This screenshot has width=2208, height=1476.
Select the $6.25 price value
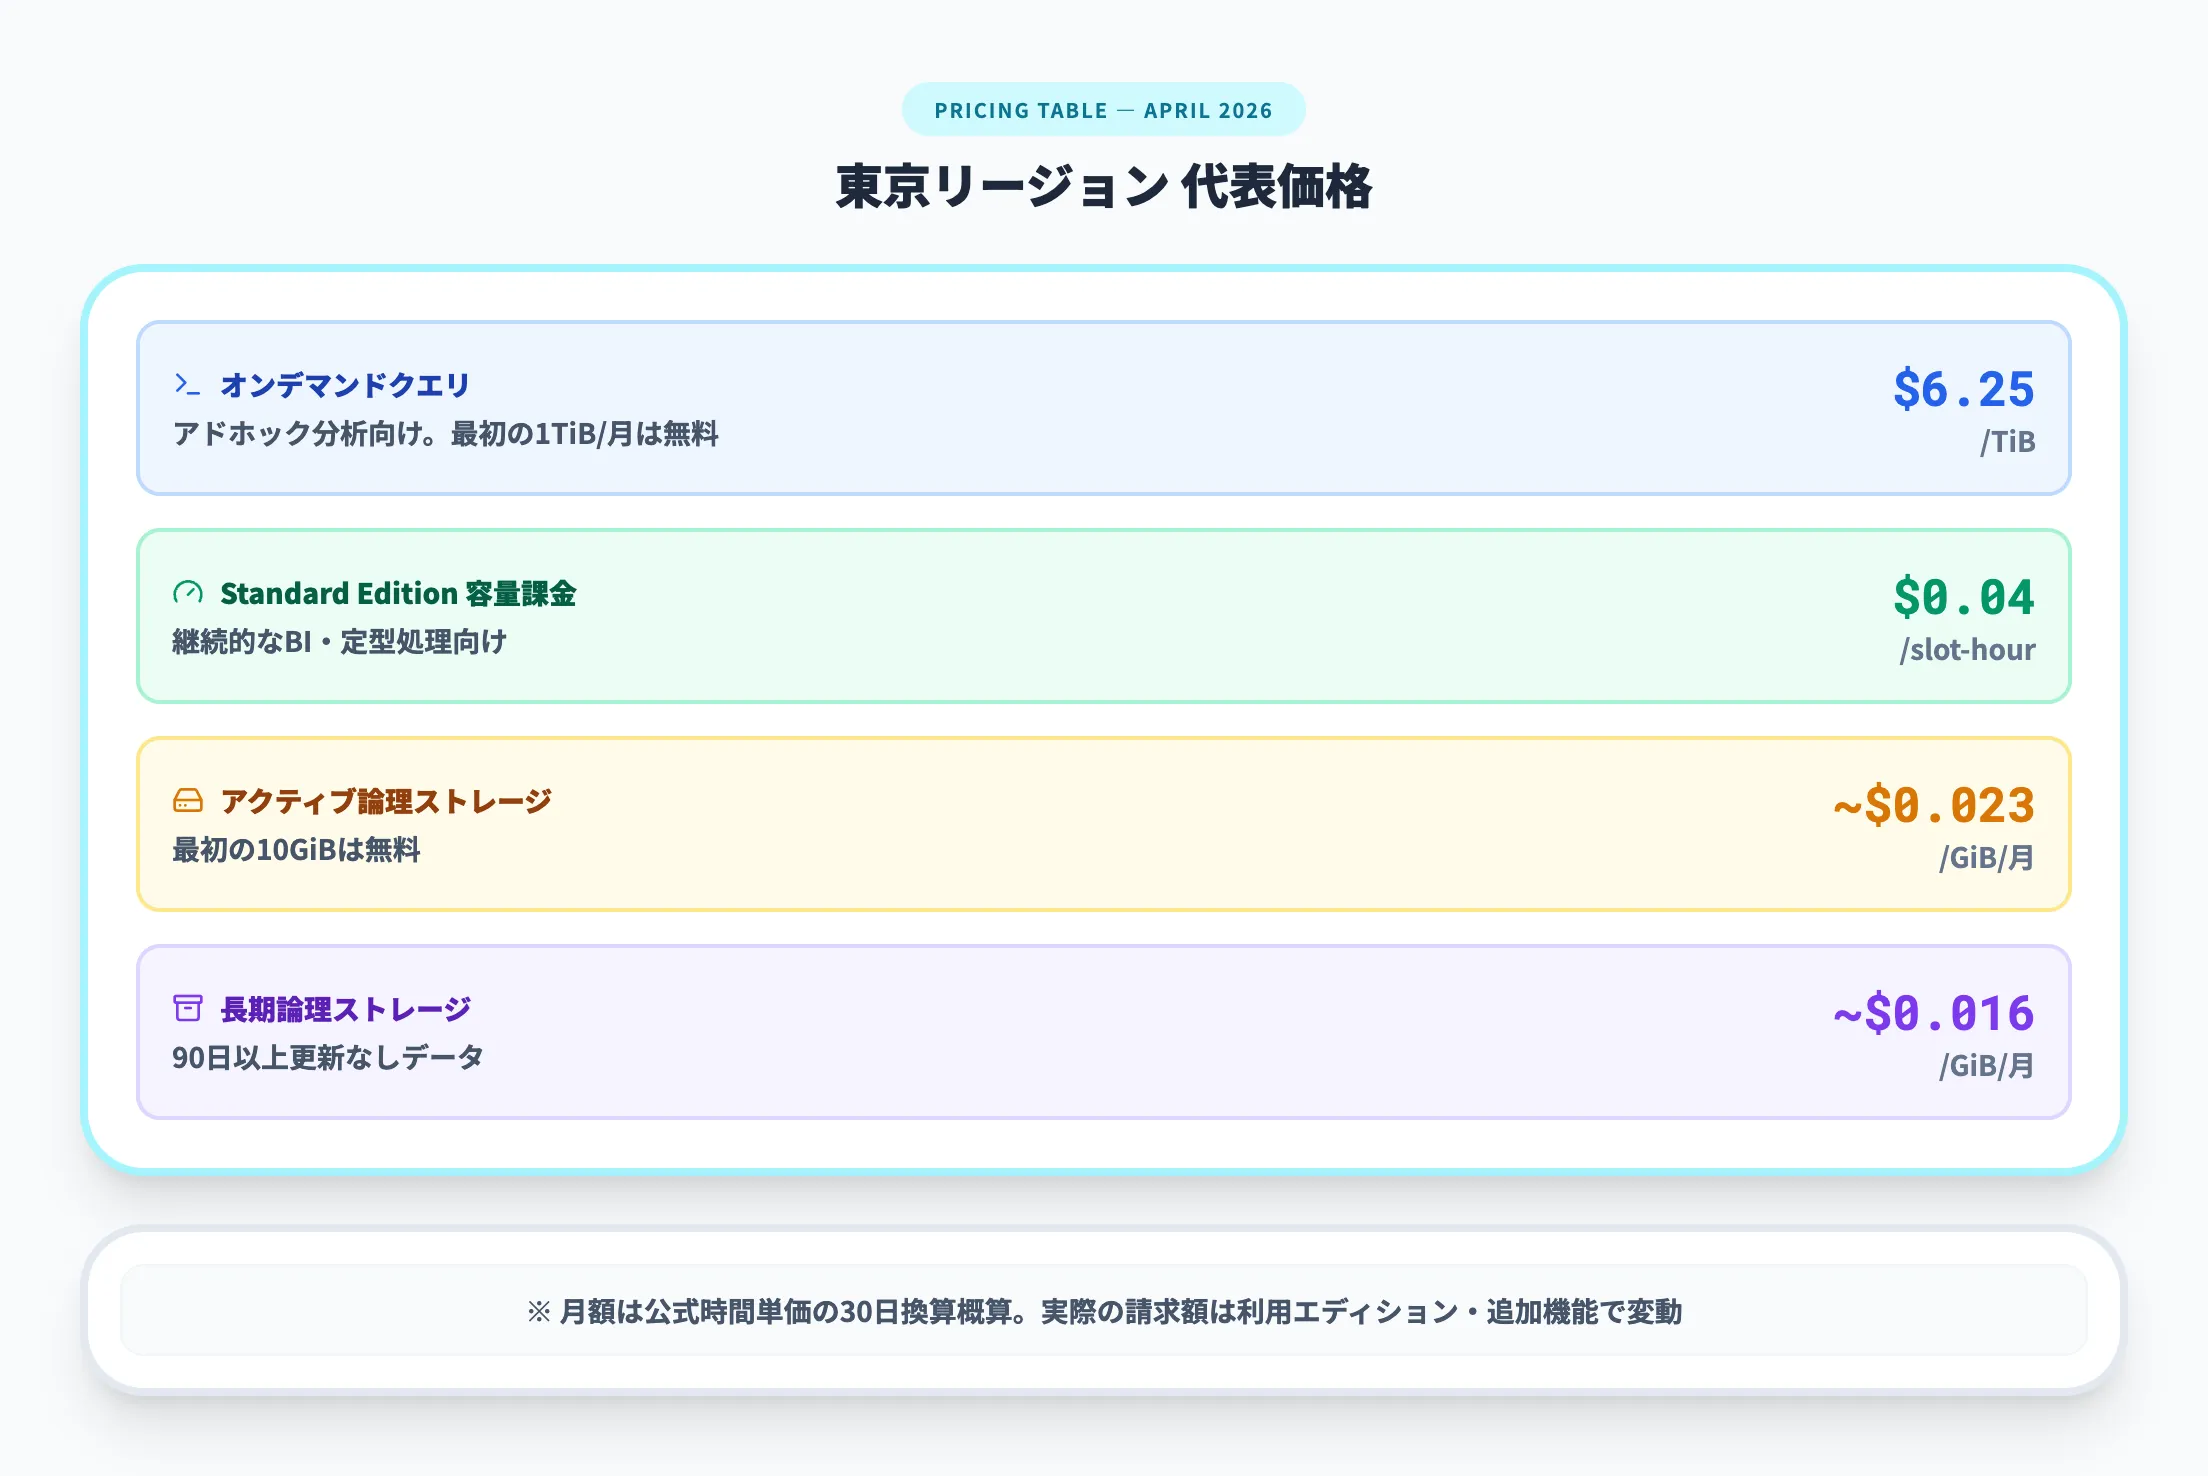pos(1963,388)
